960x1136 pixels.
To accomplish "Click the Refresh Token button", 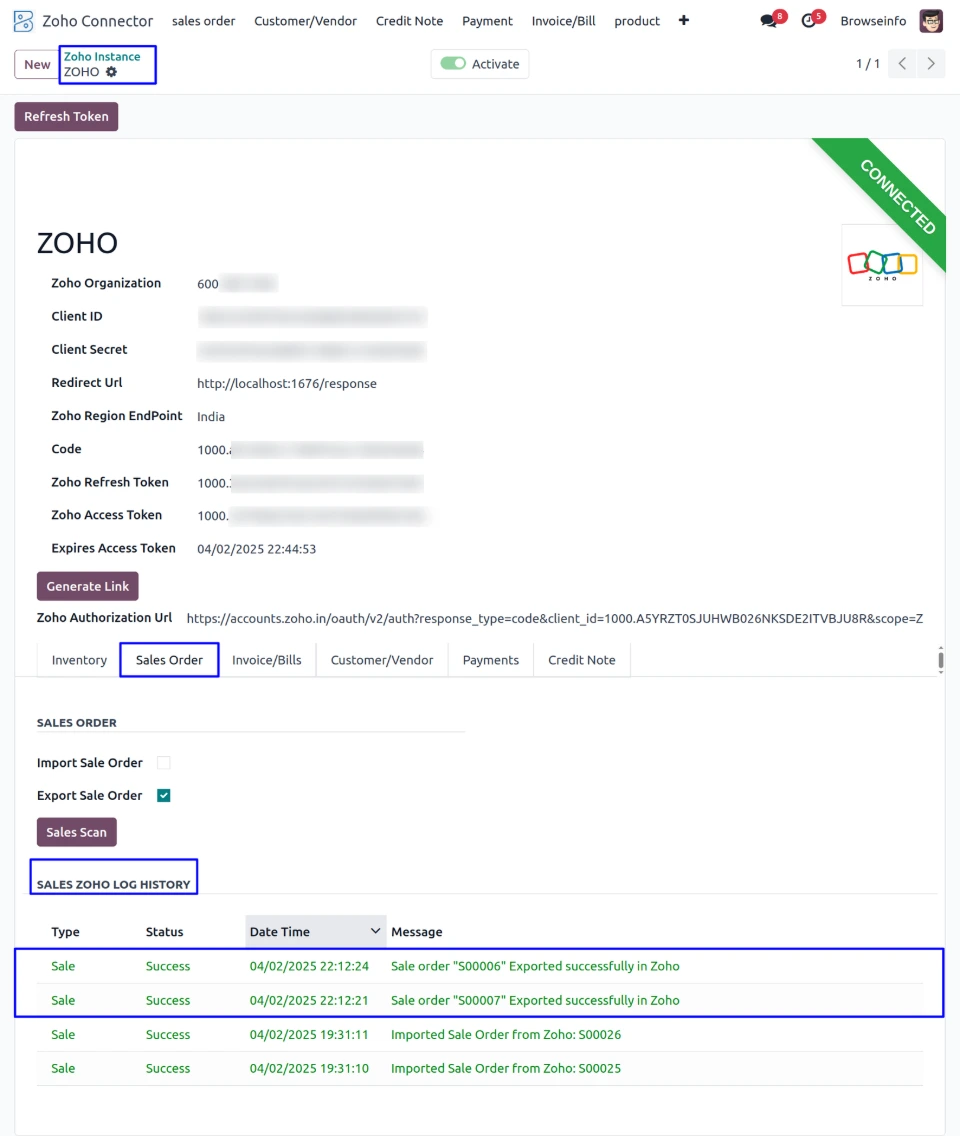I will (x=66, y=117).
